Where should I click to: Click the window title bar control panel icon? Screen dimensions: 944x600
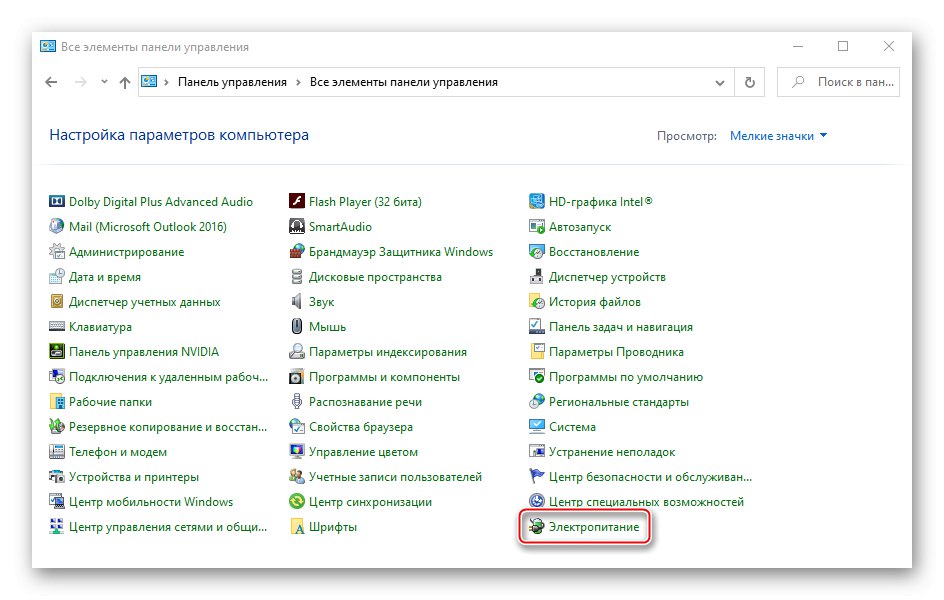[48, 46]
